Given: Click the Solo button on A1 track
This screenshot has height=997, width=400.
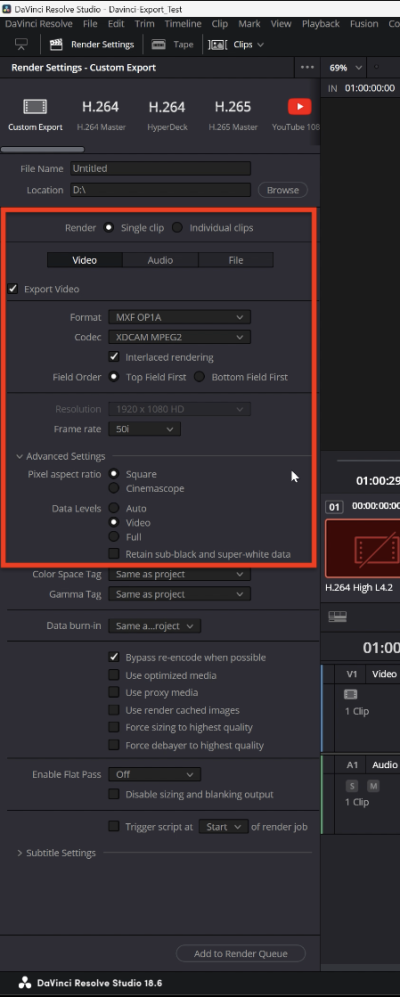Looking at the screenshot, I should [351, 787].
